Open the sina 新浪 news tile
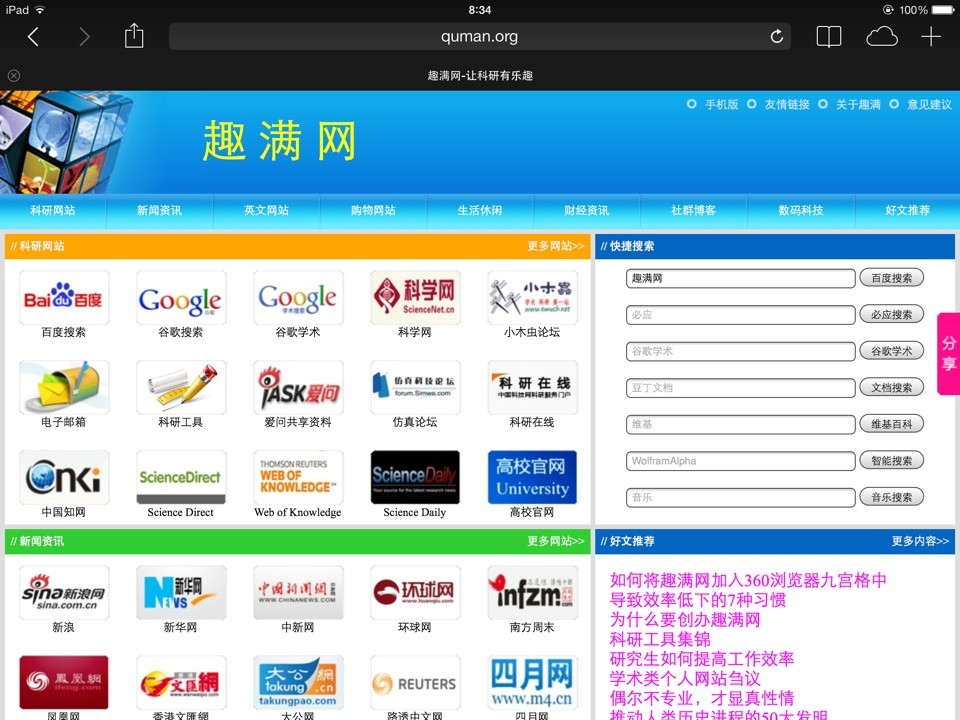 tap(64, 593)
